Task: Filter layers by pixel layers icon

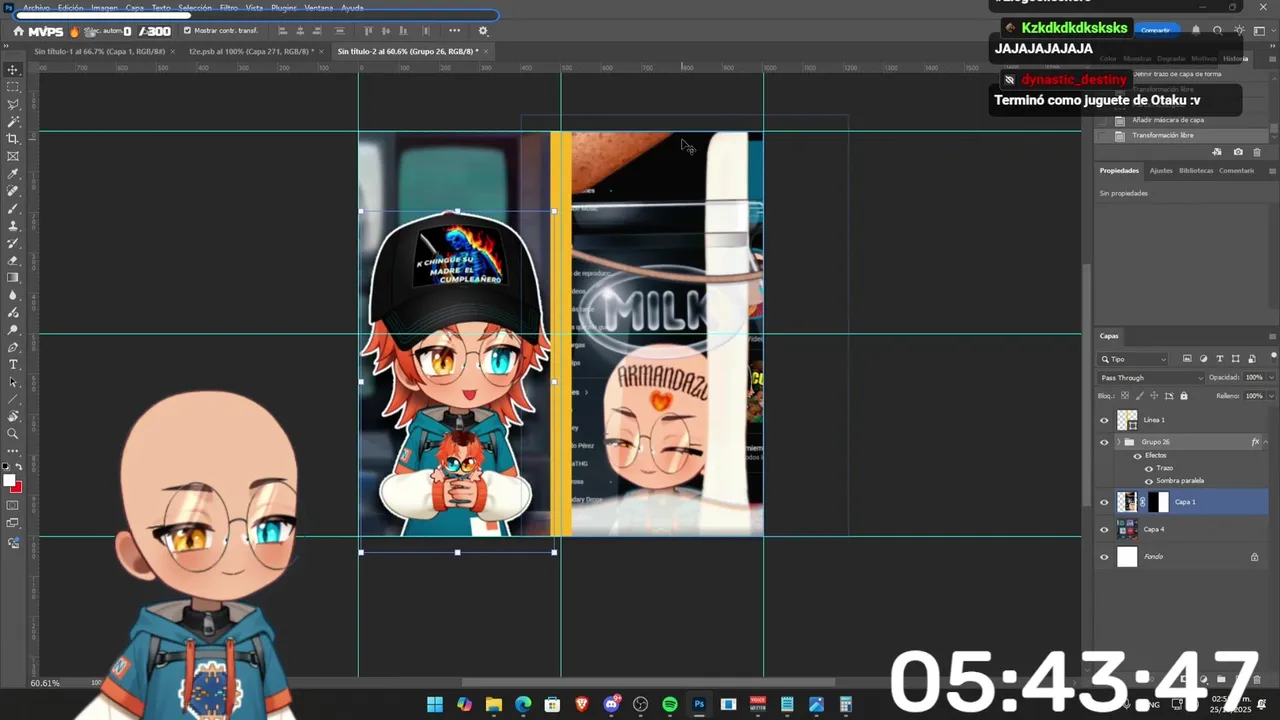Action: [1187, 359]
